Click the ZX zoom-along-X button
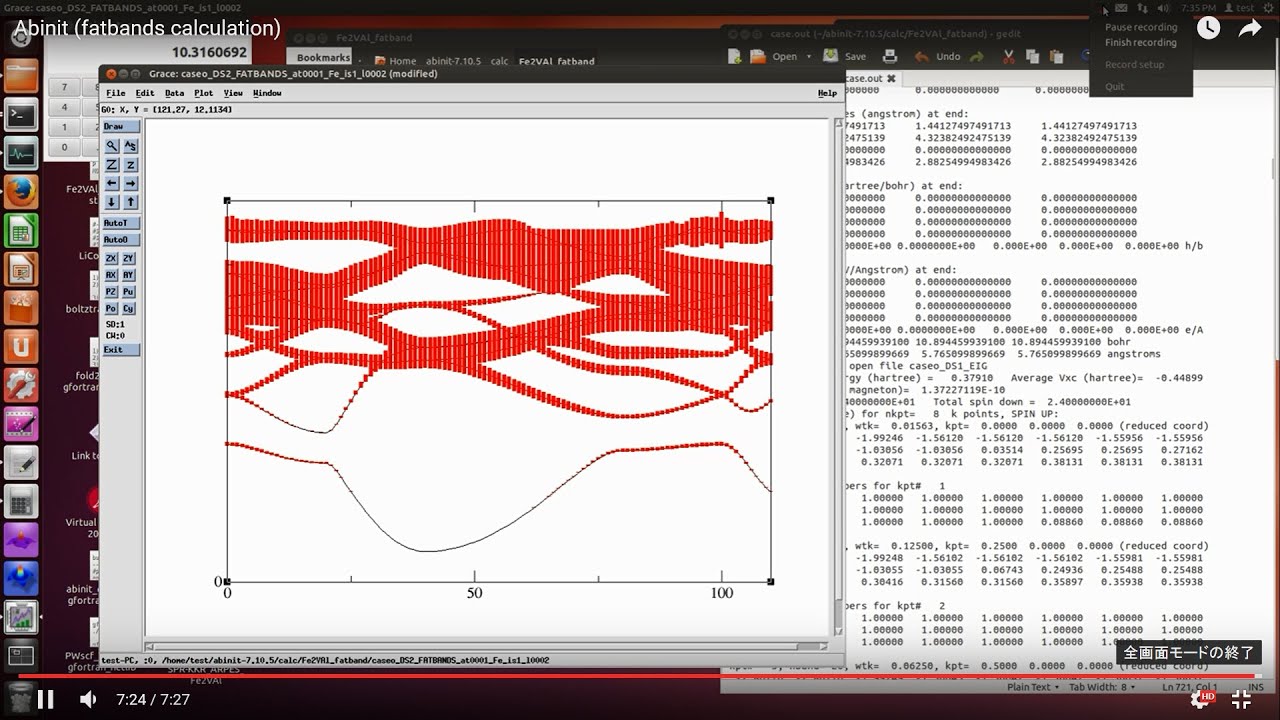 pos(111,258)
